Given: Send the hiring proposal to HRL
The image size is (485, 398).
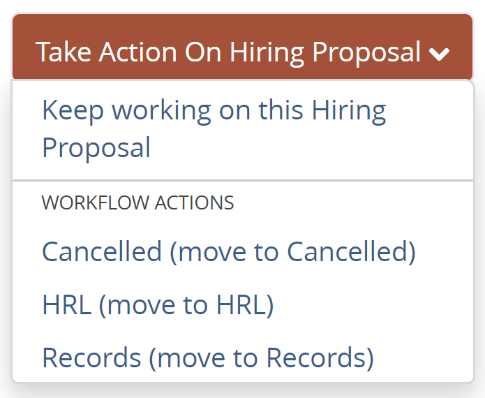Looking at the screenshot, I should (242, 305).
